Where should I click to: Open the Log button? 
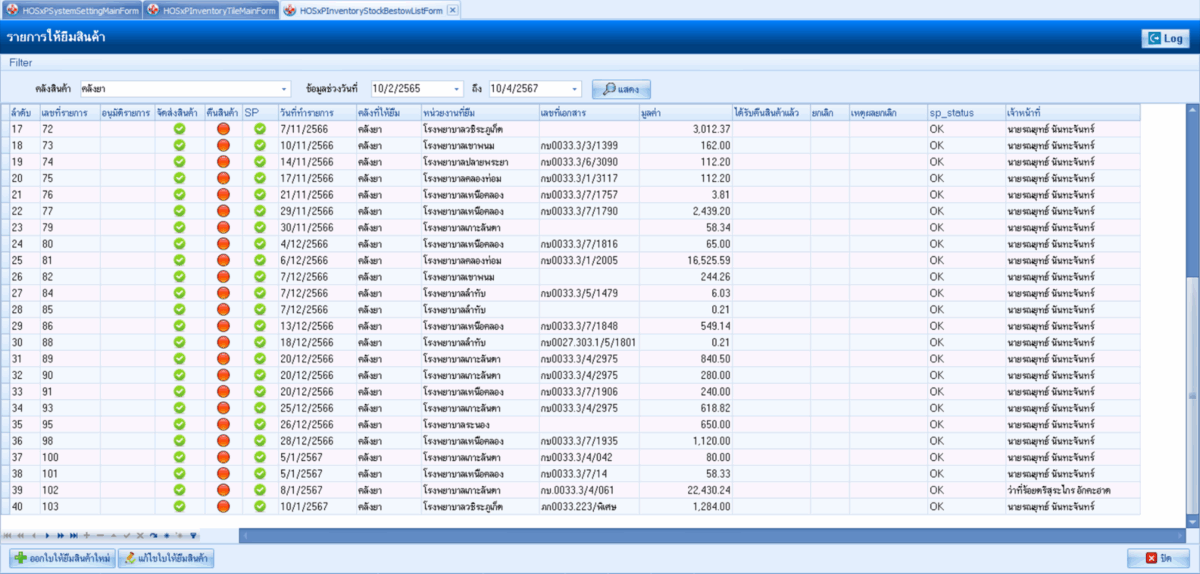tap(1165, 38)
